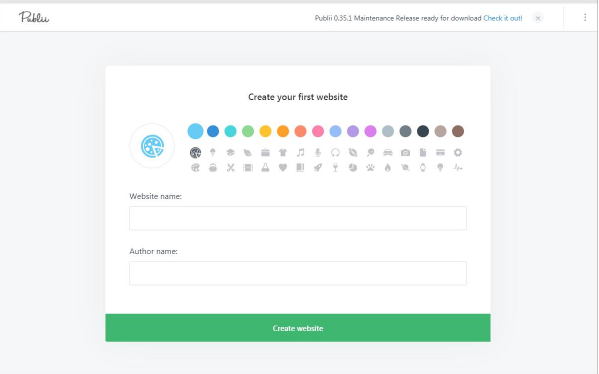The image size is (599, 374).
Task: Pick the lab flask site icon
Action: click(x=265, y=168)
